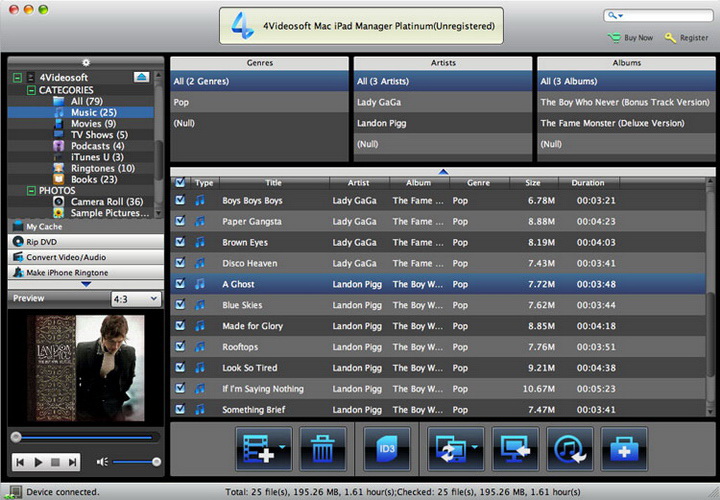
Task: Open the blue toolbox icon
Action: click(x=623, y=449)
